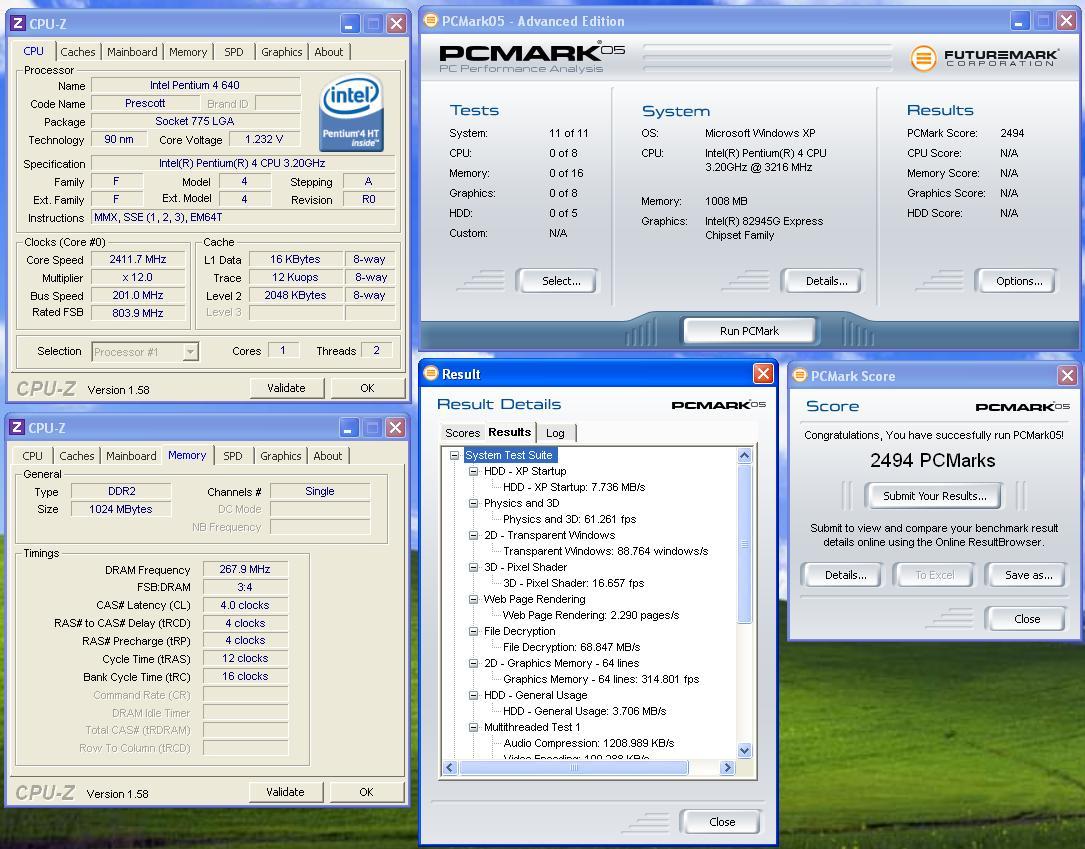
Task: Switch to Scores tab in Result window
Action: [462, 433]
